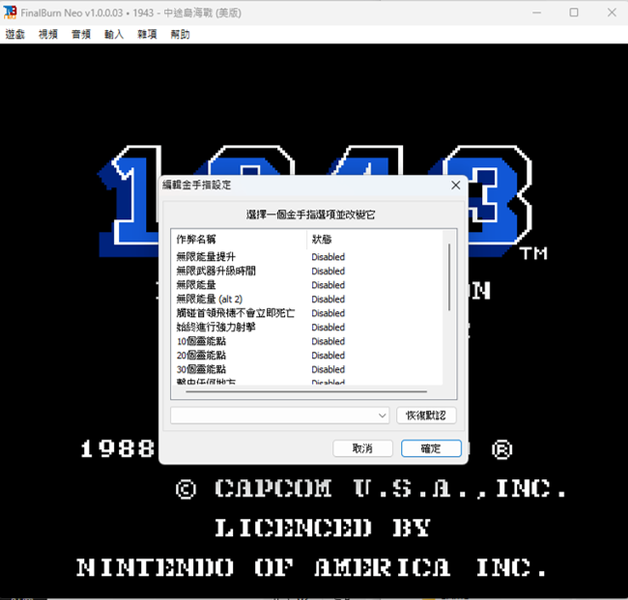This screenshot has width=628, height=600.
Task: Open the 輸入 menu
Action: click(114, 34)
